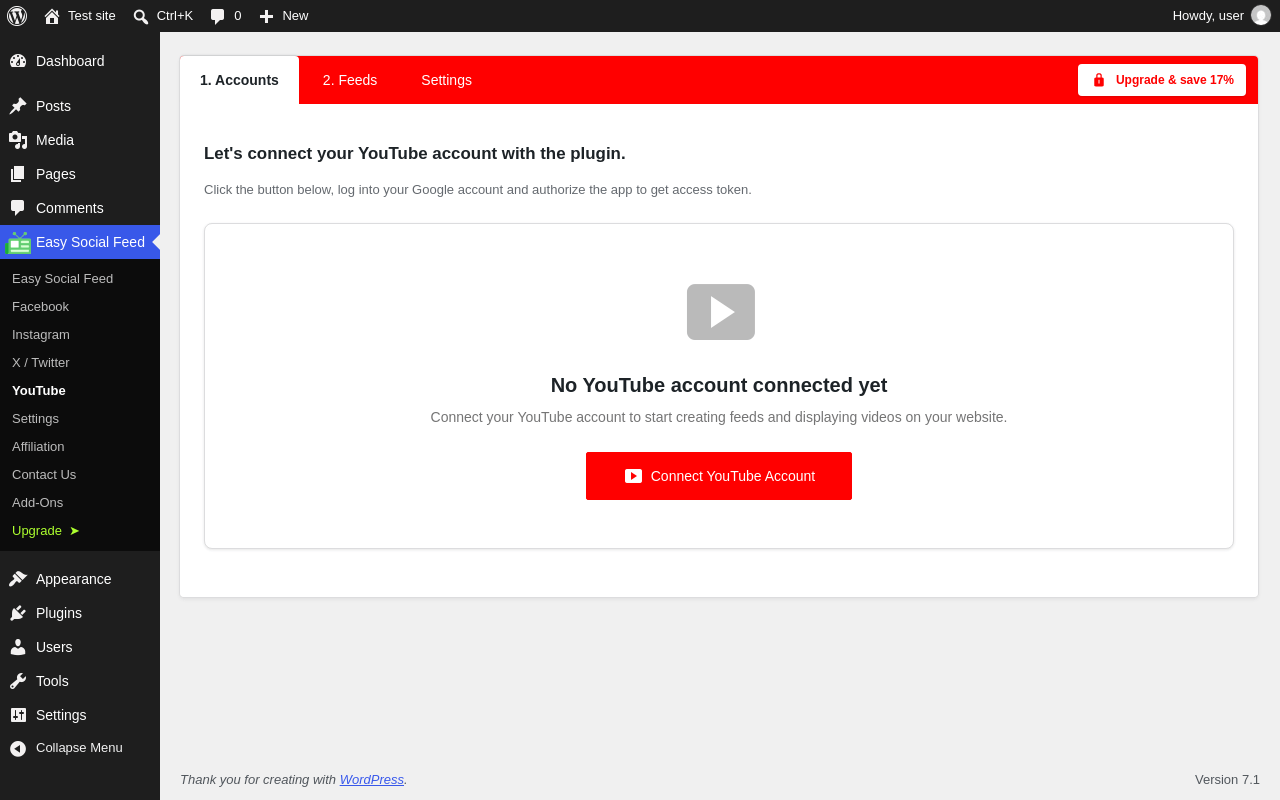
Task: Open the Facebook submenu item
Action: click(x=80, y=307)
